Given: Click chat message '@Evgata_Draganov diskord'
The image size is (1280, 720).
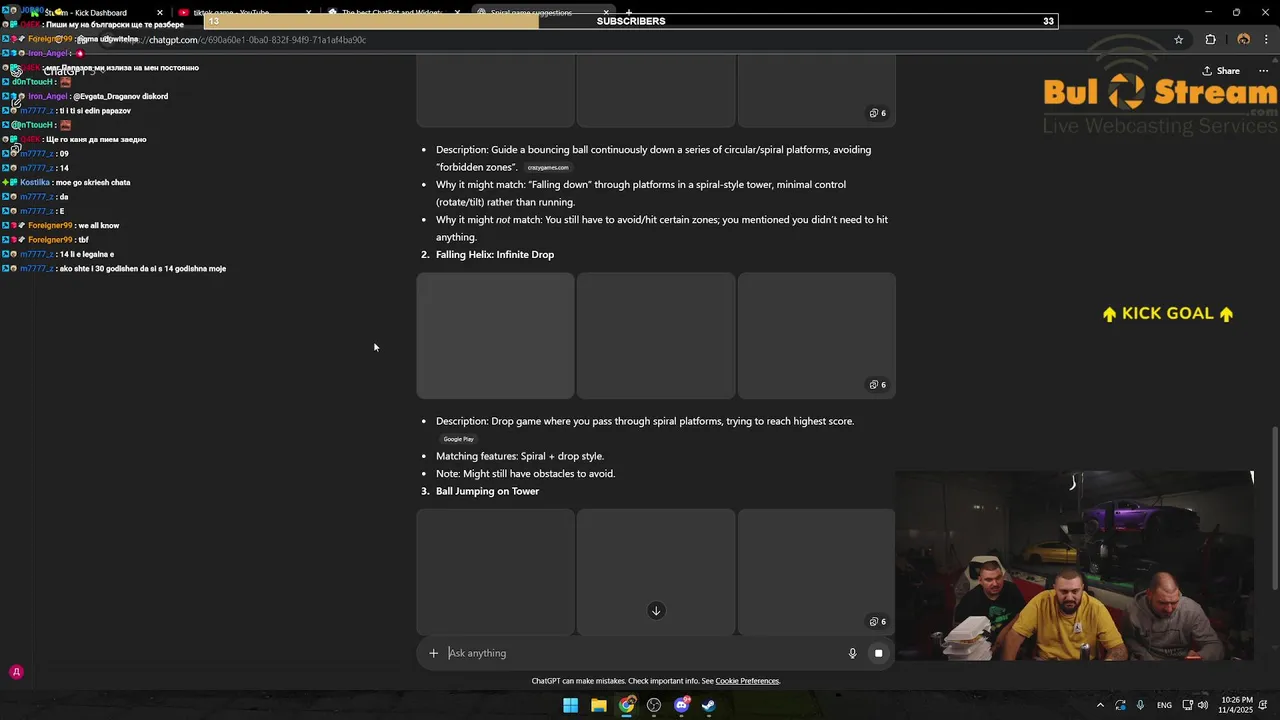Looking at the screenshot, I should (120, 96).
